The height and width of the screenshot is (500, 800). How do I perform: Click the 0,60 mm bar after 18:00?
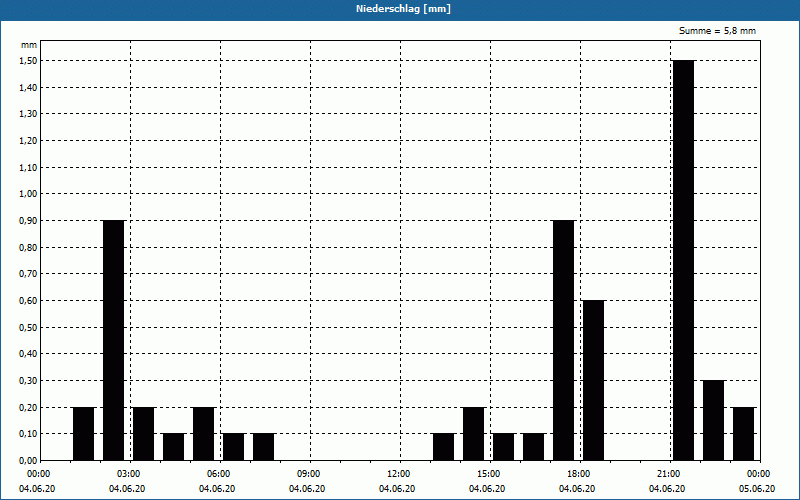coord(593,380)
